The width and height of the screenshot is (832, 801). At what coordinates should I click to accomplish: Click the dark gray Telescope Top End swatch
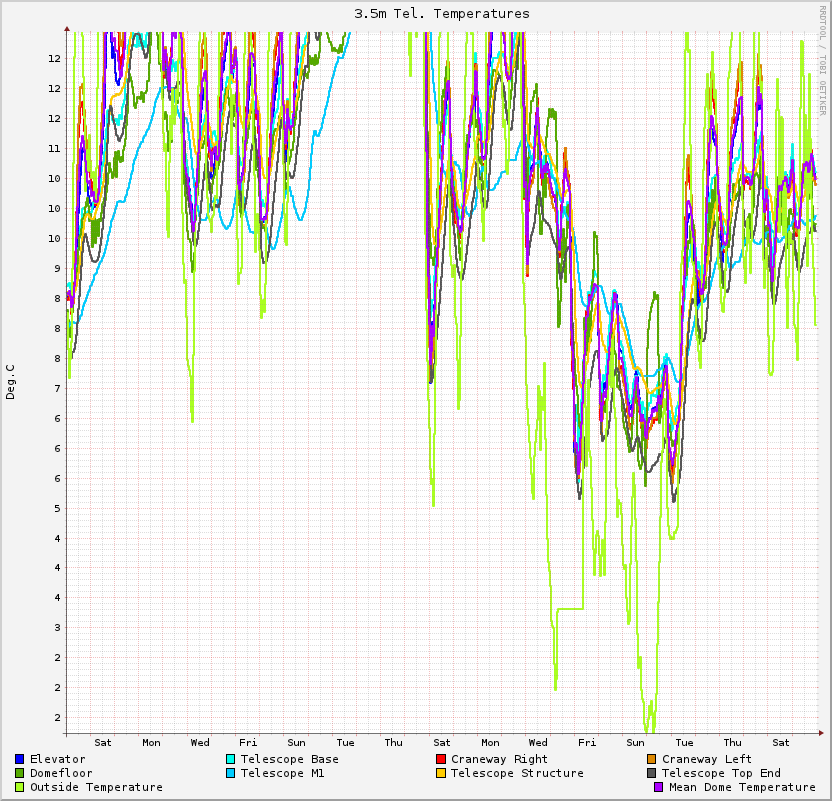(652, 773)
